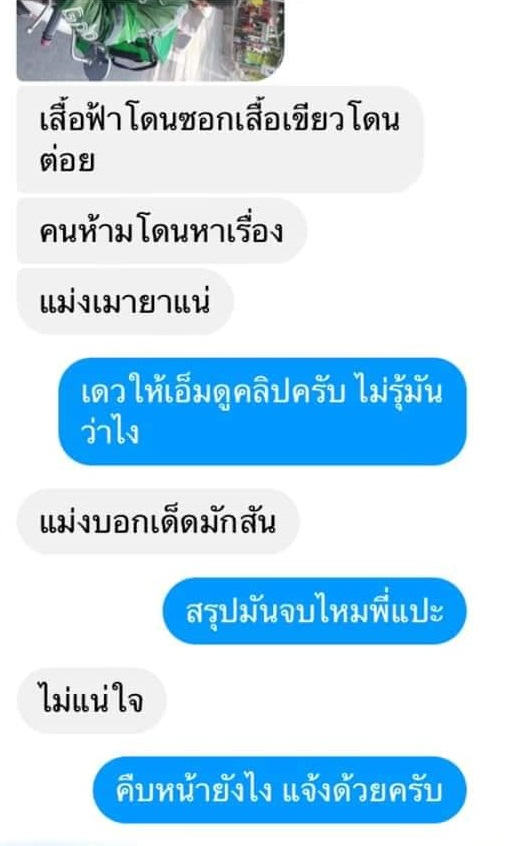This screenshot has width=514, height=846.
Task: Open the shared photo at the top
Action: point(150,40)
